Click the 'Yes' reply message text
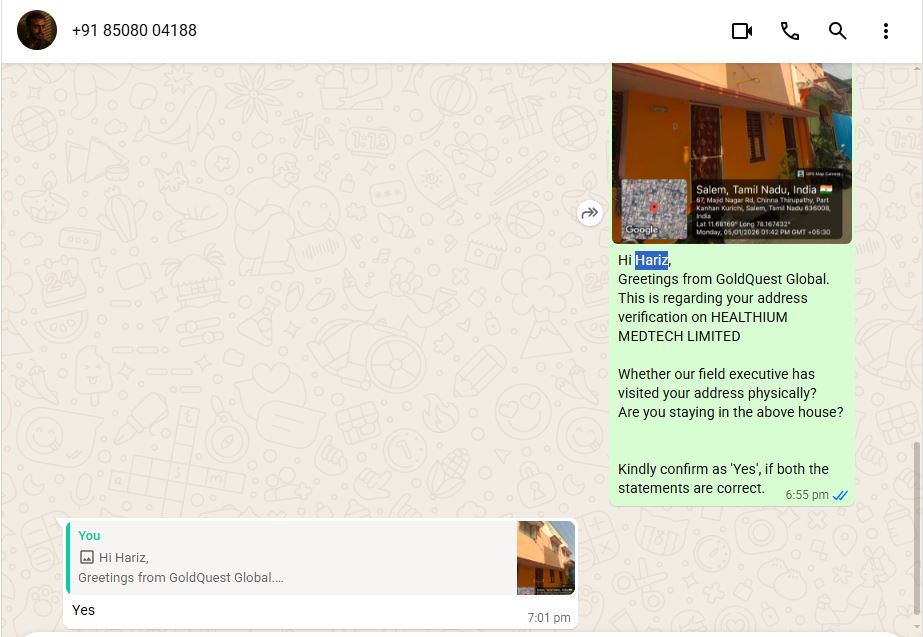The height and width of the screenshot is (637, 923). [83, 610]
